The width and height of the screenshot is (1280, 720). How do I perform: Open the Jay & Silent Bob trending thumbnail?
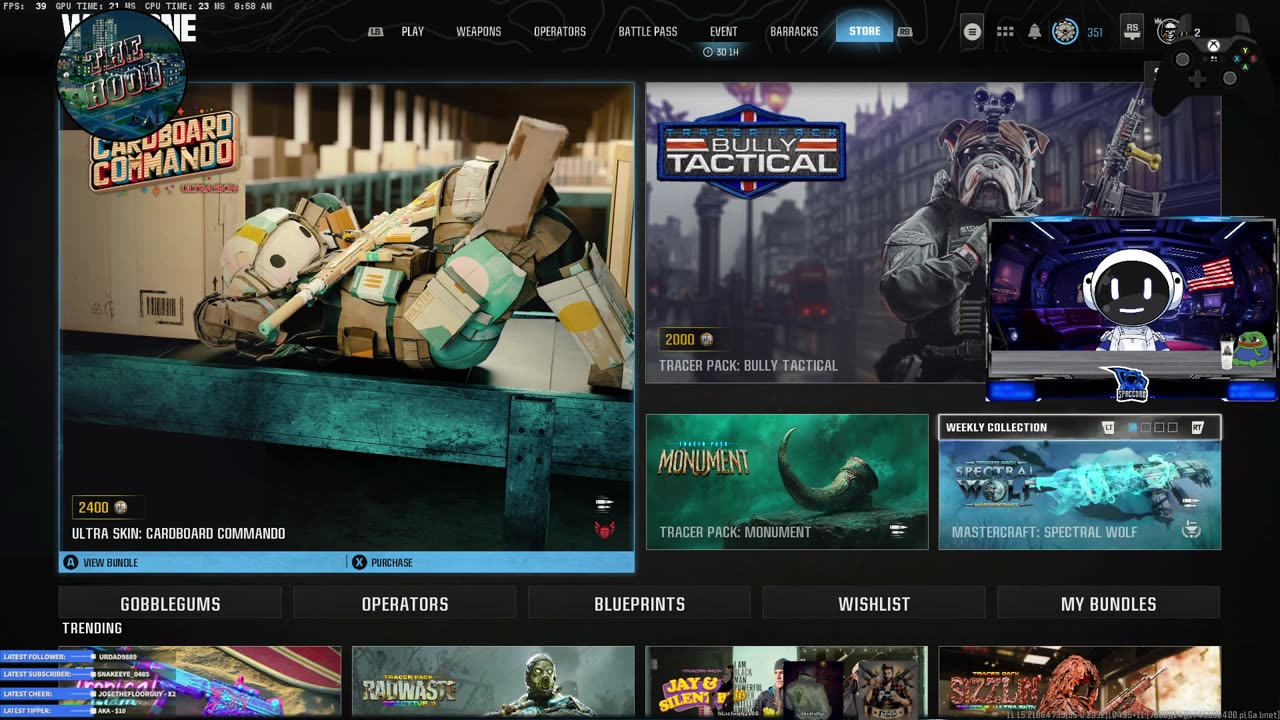787,682
